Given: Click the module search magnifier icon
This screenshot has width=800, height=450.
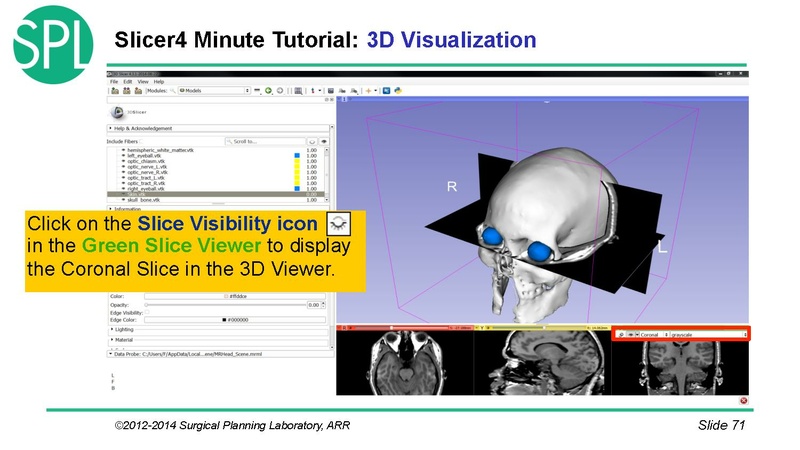Looking at the screenshot, I should click(x=173, y=91).
